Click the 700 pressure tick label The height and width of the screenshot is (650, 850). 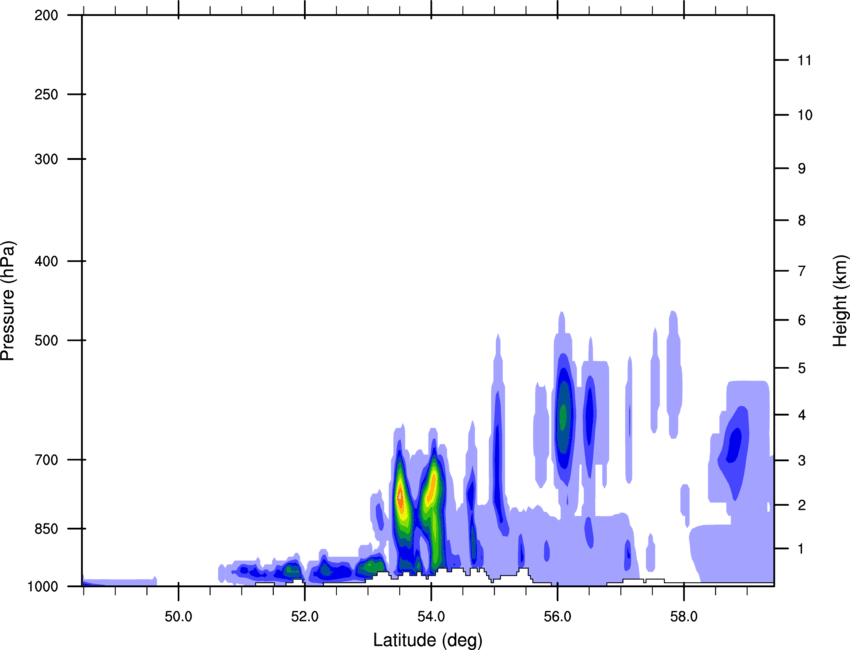pyautogui.click(x=47, y=460)
